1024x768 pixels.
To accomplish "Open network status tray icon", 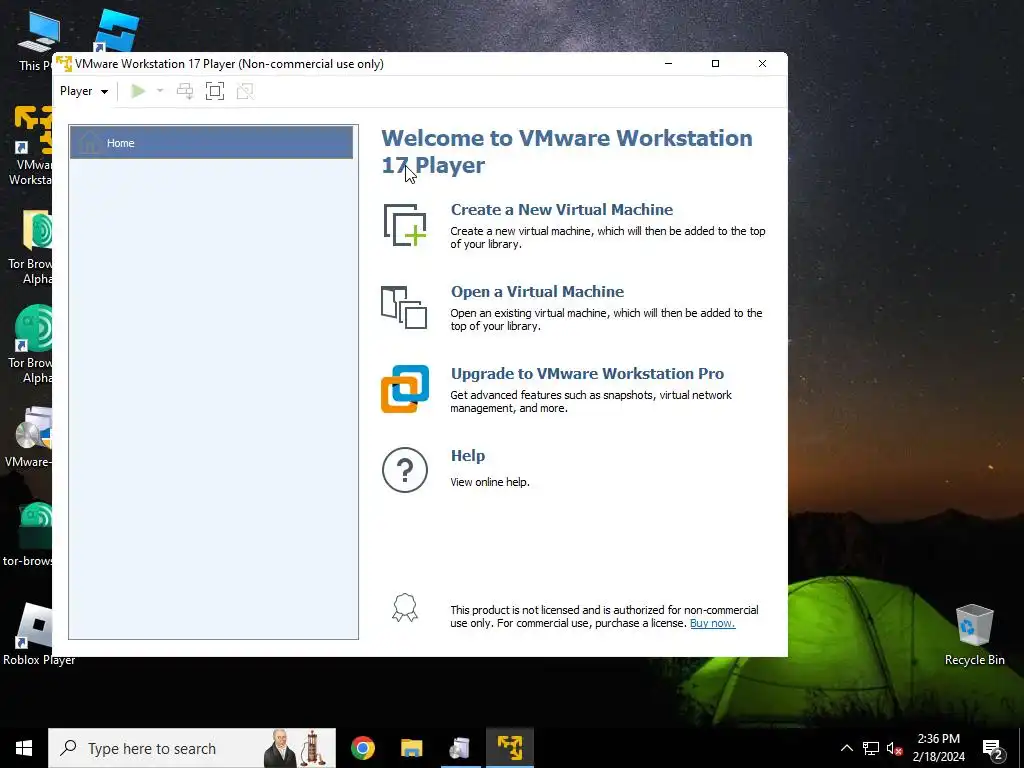I will (x=871, y=748).
